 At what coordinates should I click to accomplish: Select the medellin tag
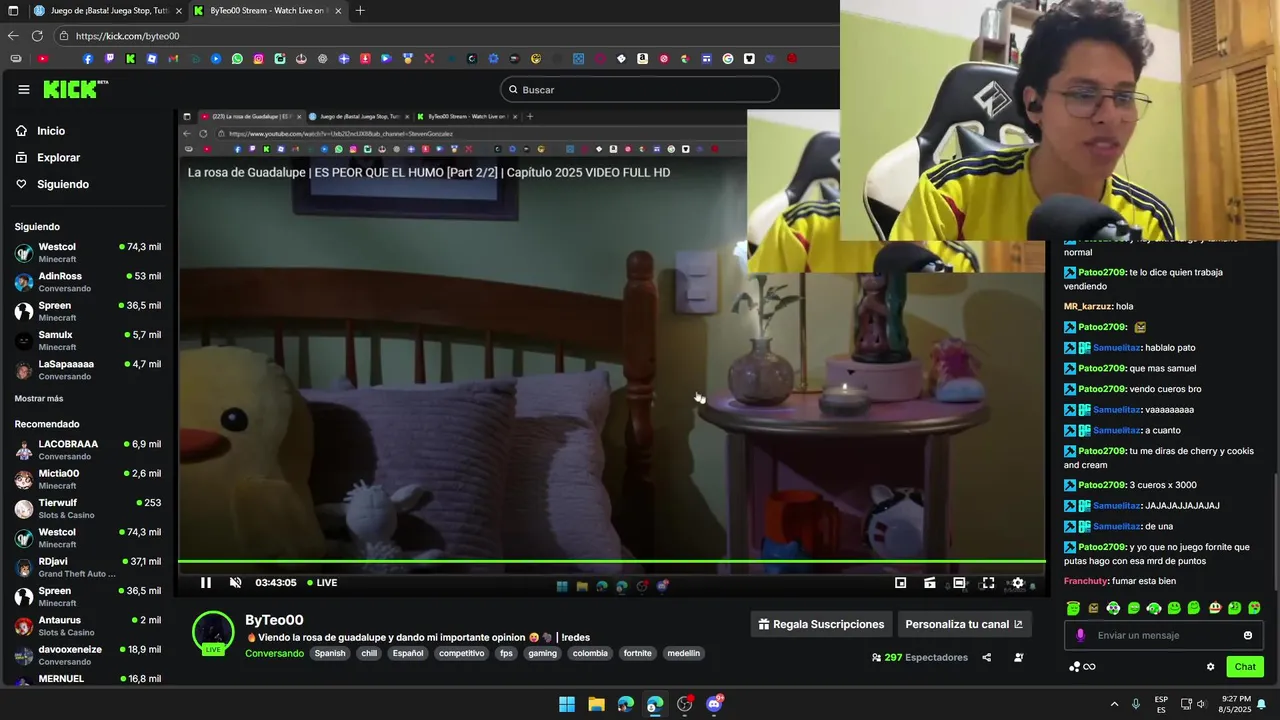tap(683, 653)
